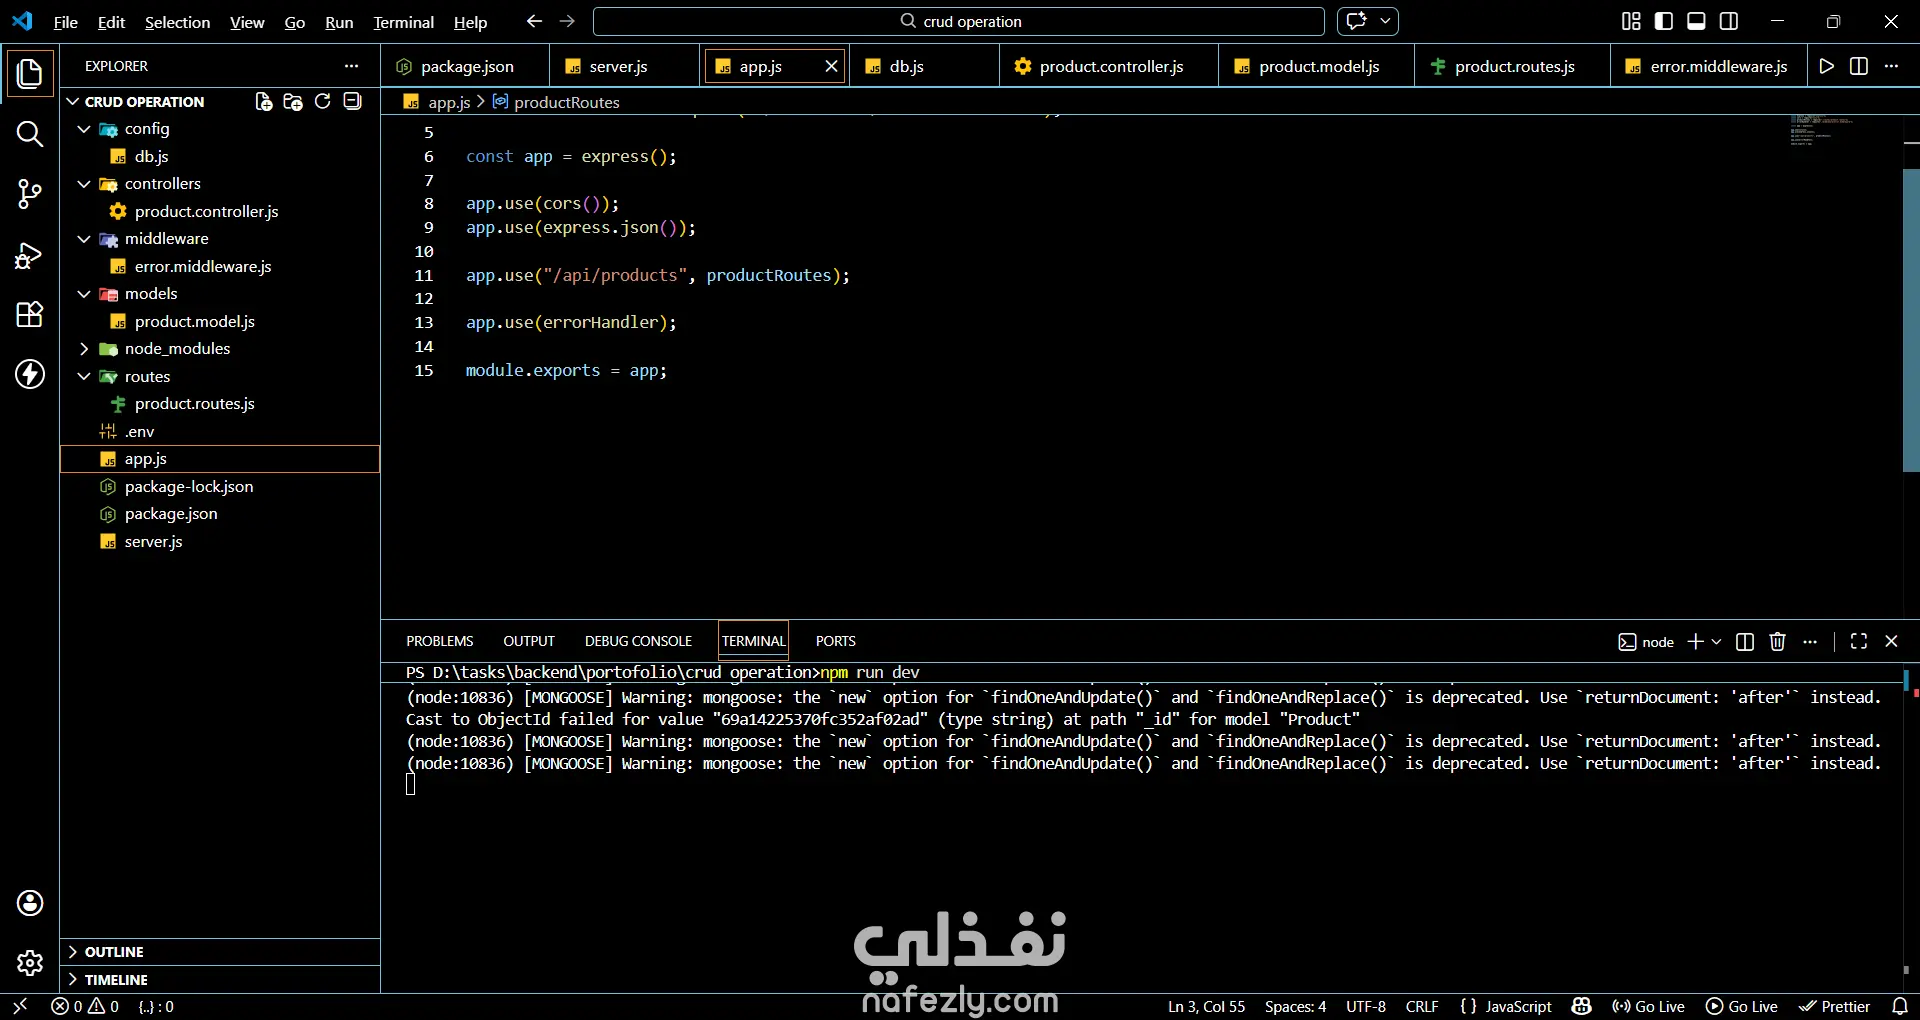Refresh the explorer file tree
Image resolution: width=1920 pixels, height=1020 pixels.
coord(322,102)
